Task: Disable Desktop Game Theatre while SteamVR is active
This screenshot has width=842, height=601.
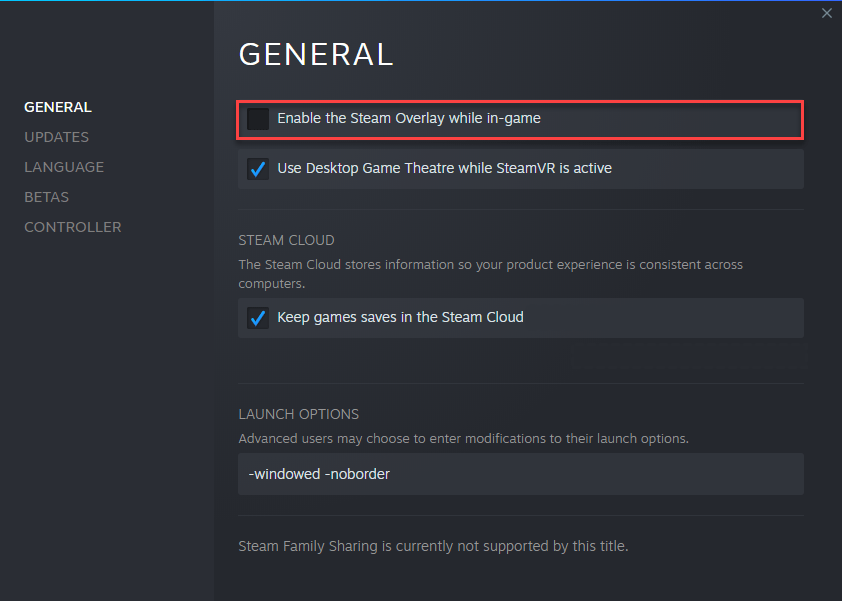Action: 257,168
